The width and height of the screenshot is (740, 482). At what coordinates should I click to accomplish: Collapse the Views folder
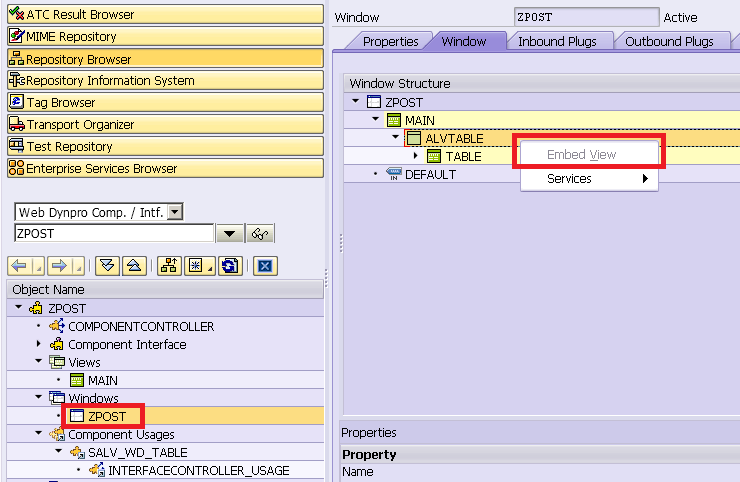[x=39, y=361]
